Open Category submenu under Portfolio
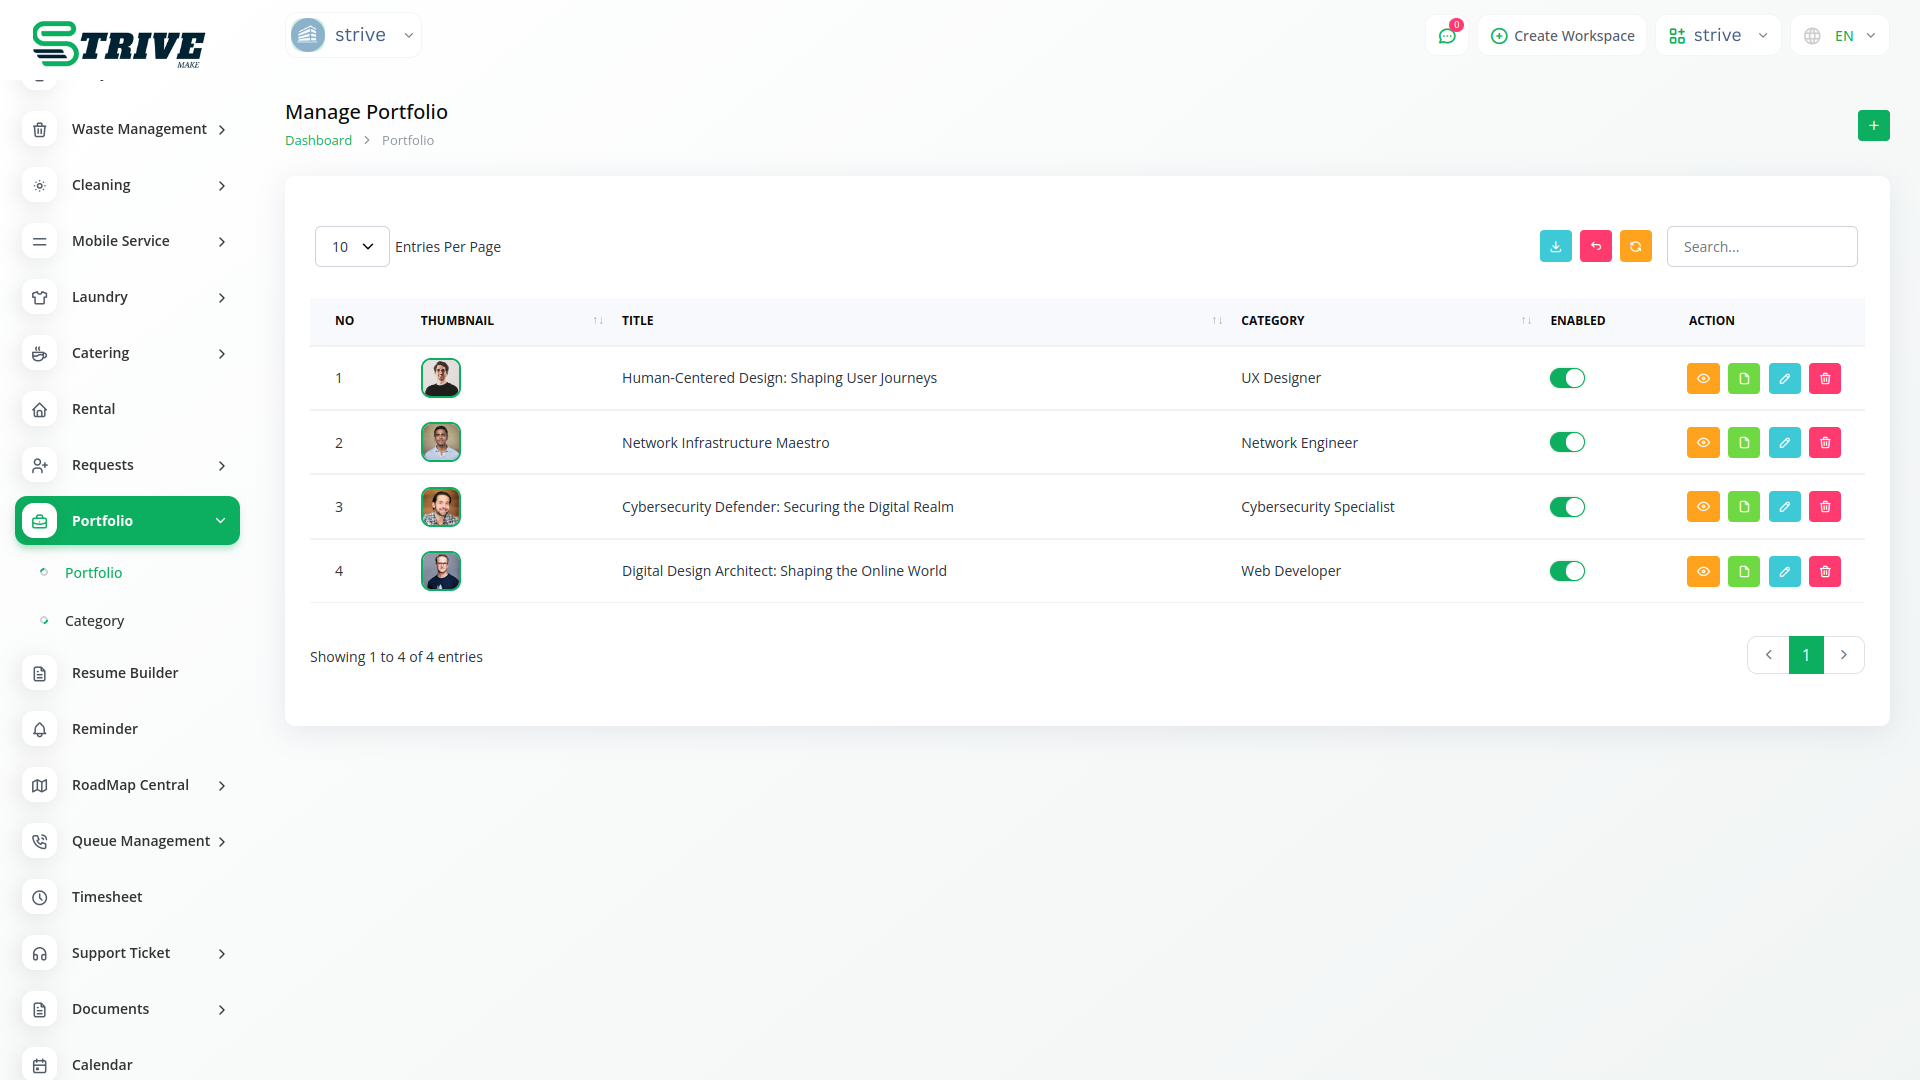Viewport: 1920px width, 1080px height. point(94,621)
